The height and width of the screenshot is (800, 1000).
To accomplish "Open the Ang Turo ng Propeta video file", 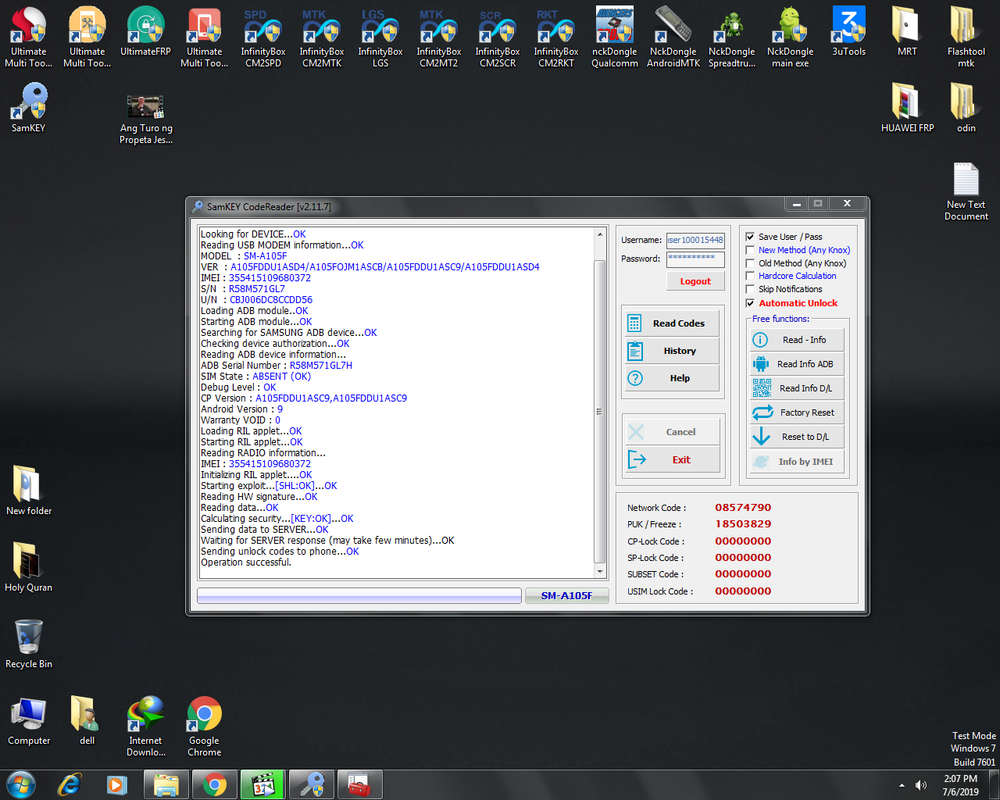I will click(x=145, y=120).
